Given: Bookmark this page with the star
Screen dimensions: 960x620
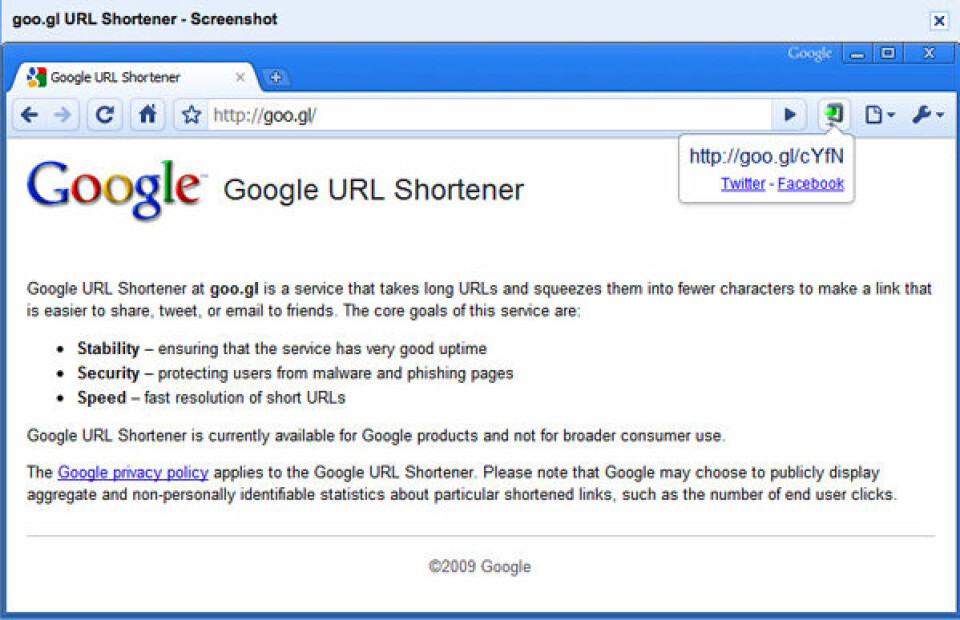Looking at the screenshot, I should [191, 114].
